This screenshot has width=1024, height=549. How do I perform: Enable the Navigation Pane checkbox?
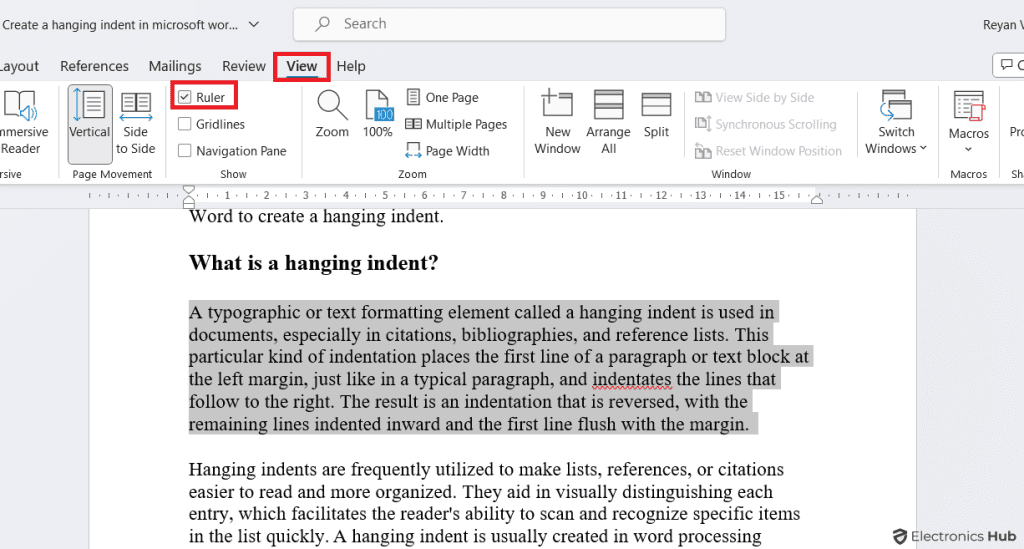click(185, 151)
